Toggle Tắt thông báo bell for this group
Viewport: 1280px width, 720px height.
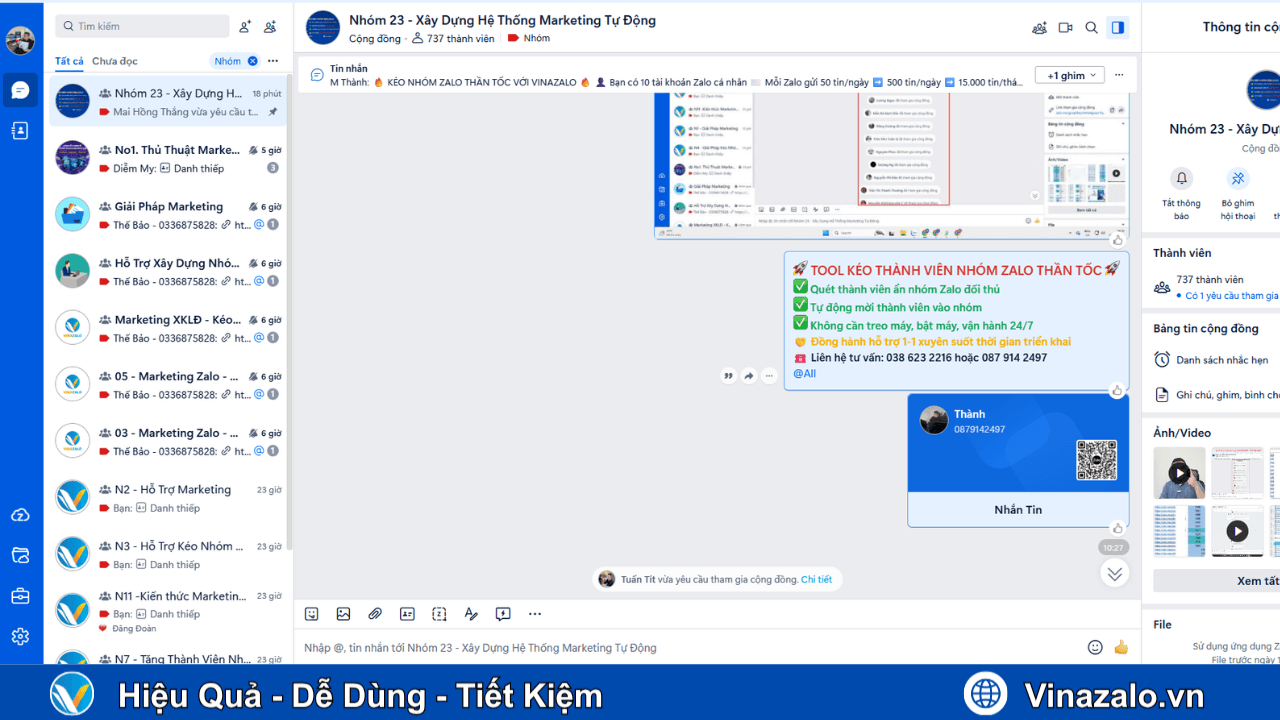1182,179
